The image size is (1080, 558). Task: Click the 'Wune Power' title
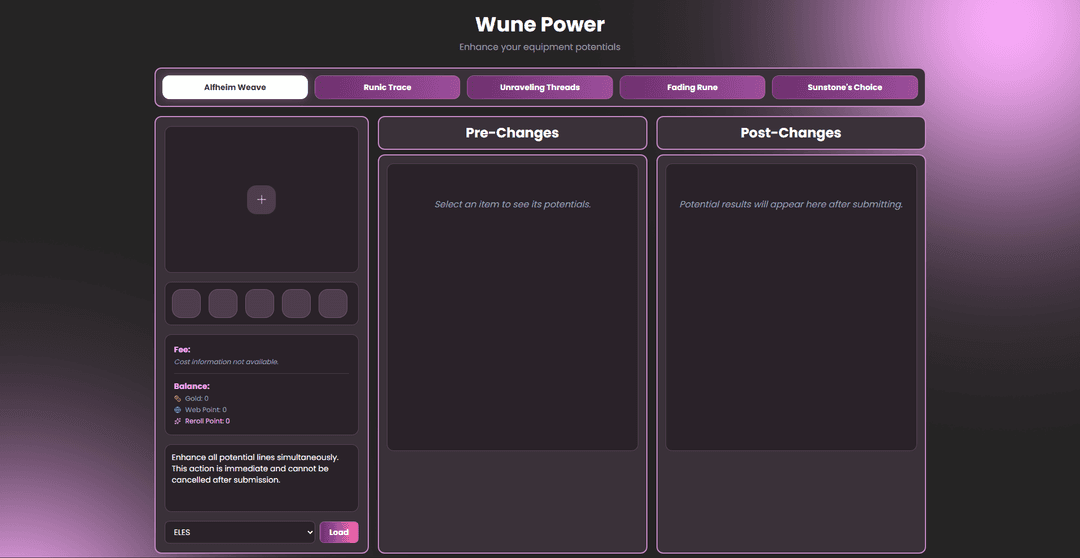[540, 24]
